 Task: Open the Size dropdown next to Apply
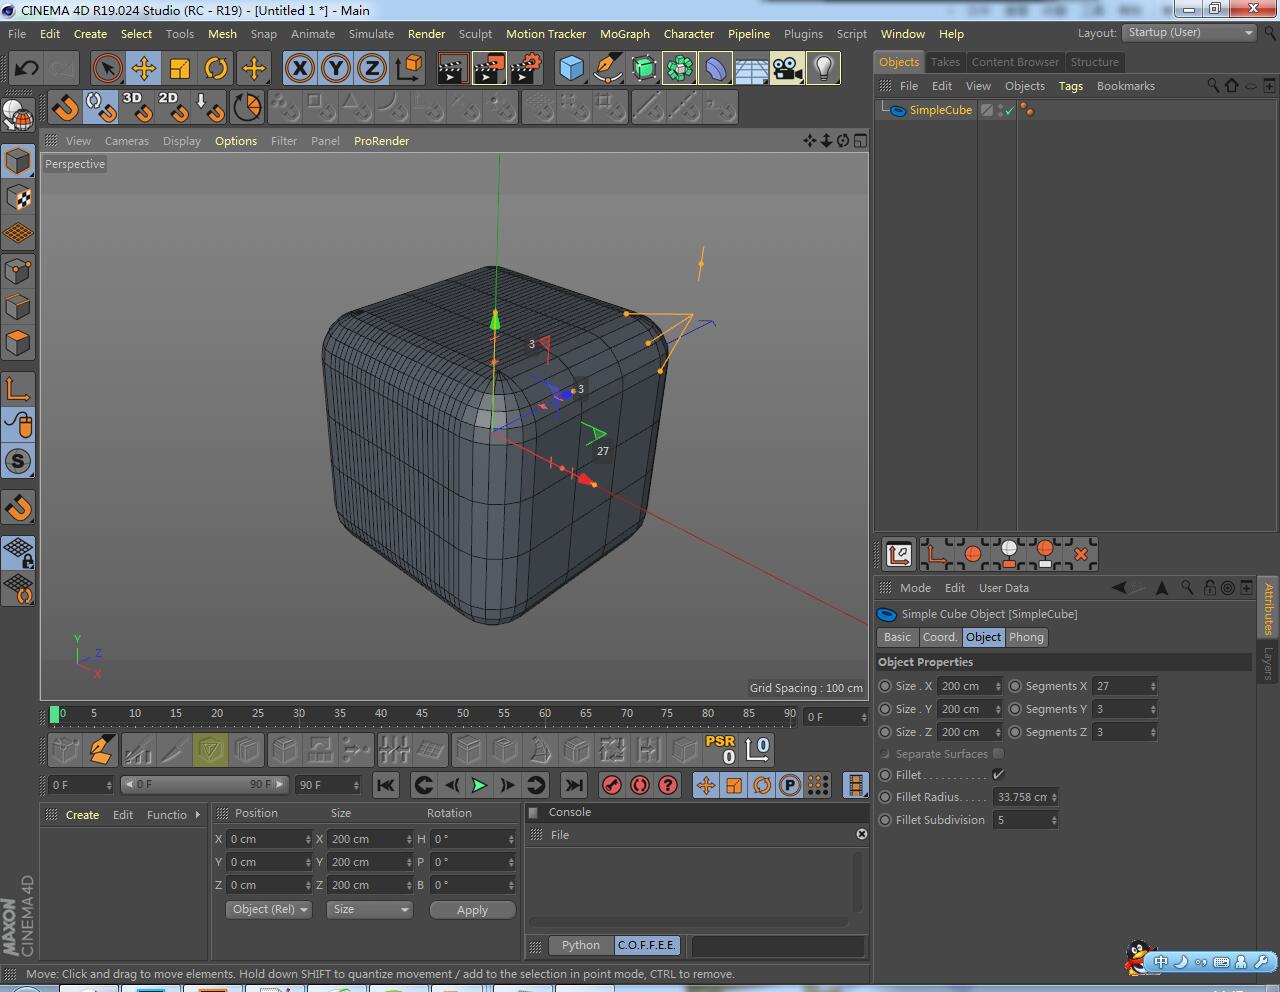(369, 909)
